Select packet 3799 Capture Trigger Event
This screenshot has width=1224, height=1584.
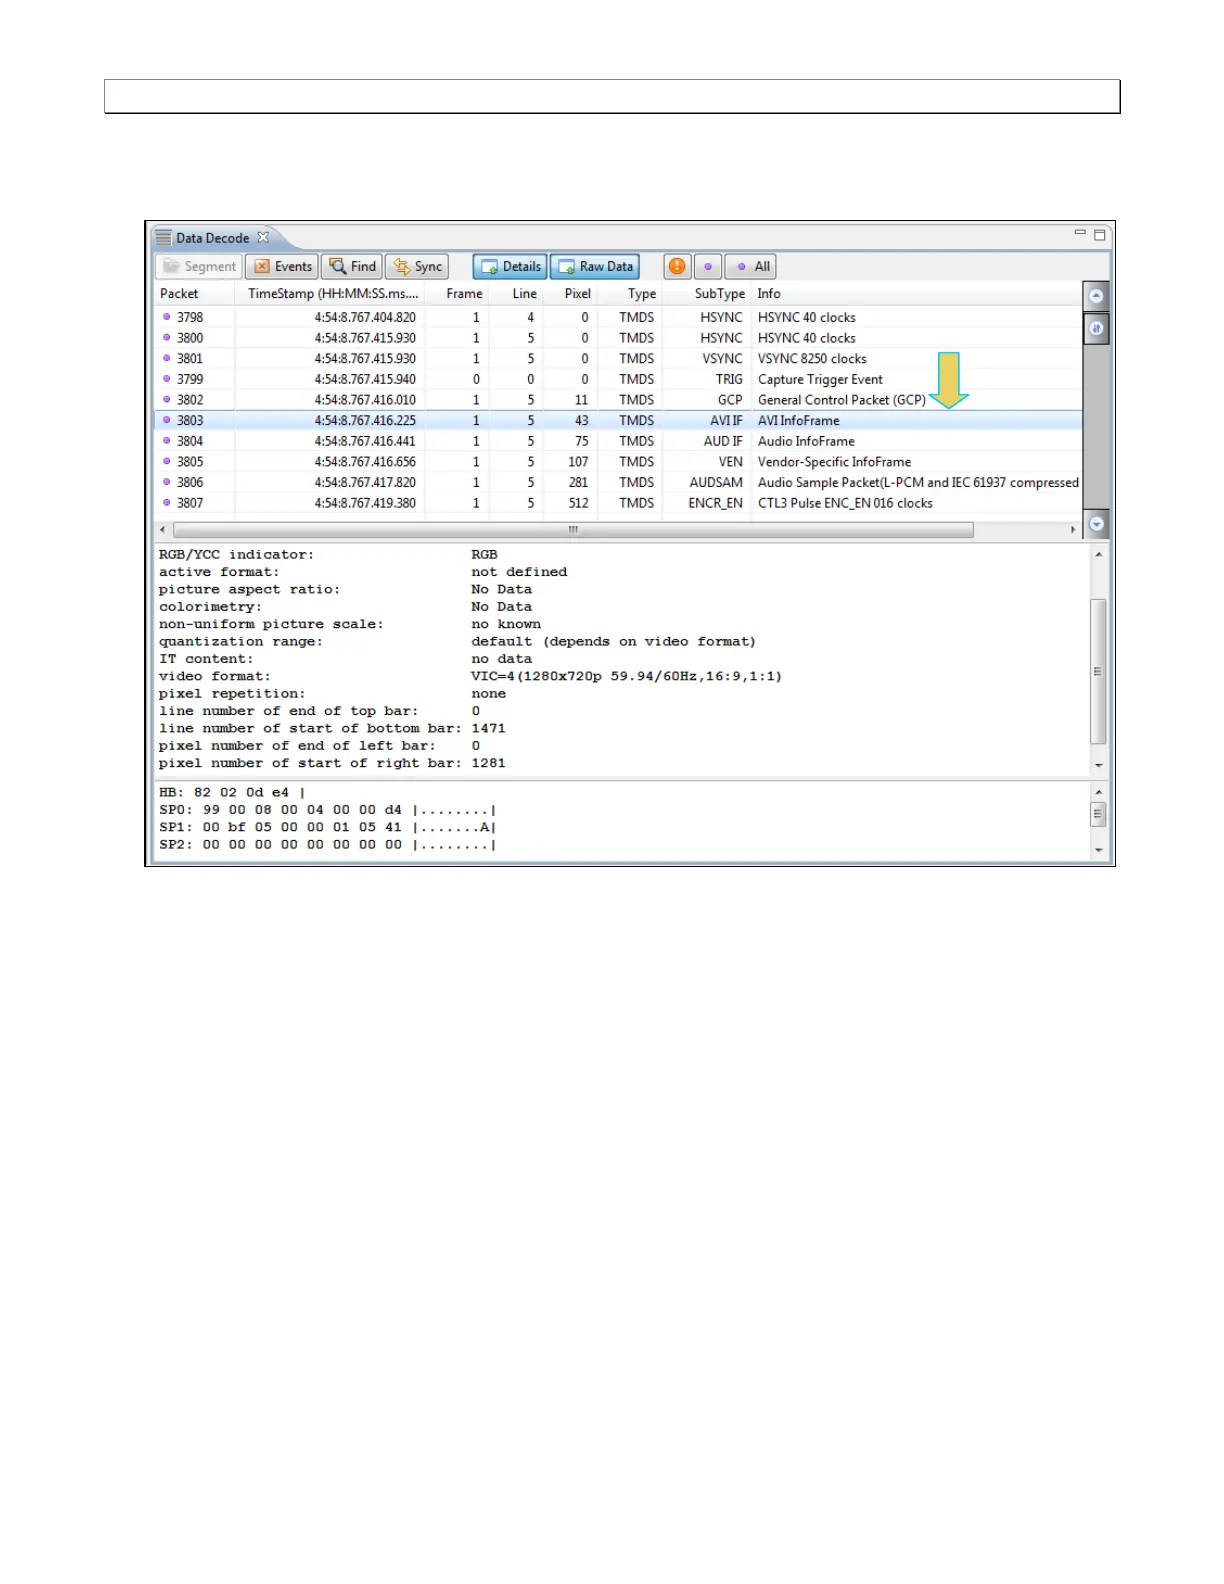(618, 379)
